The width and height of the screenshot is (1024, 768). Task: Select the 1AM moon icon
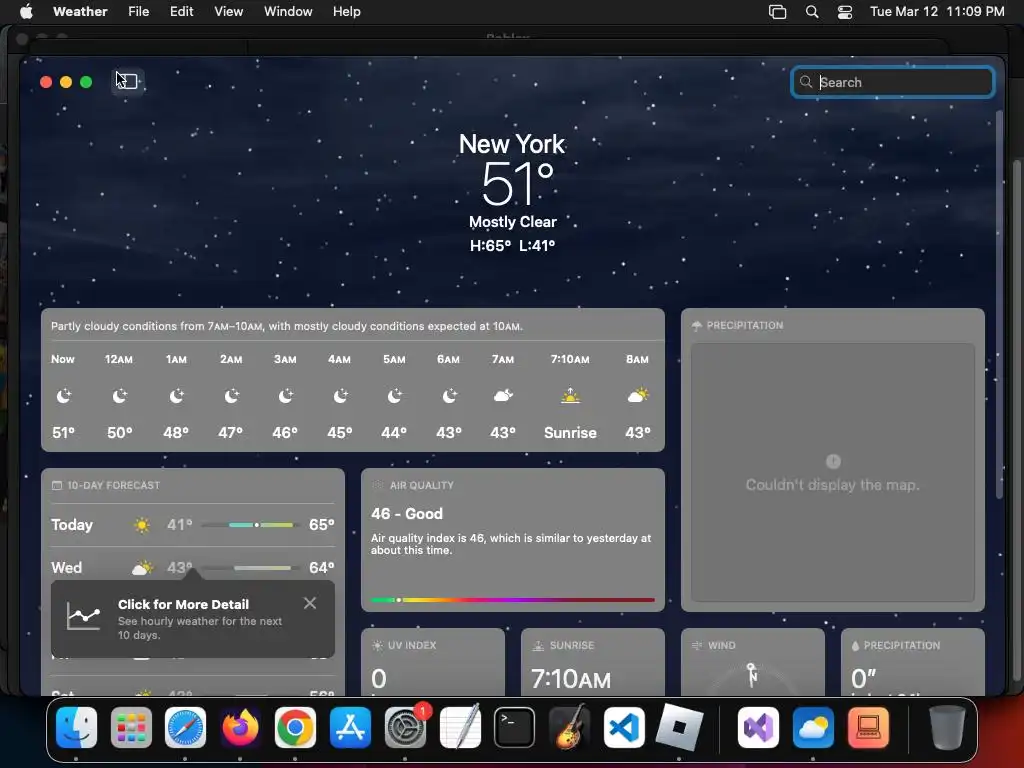pos(176,396)
